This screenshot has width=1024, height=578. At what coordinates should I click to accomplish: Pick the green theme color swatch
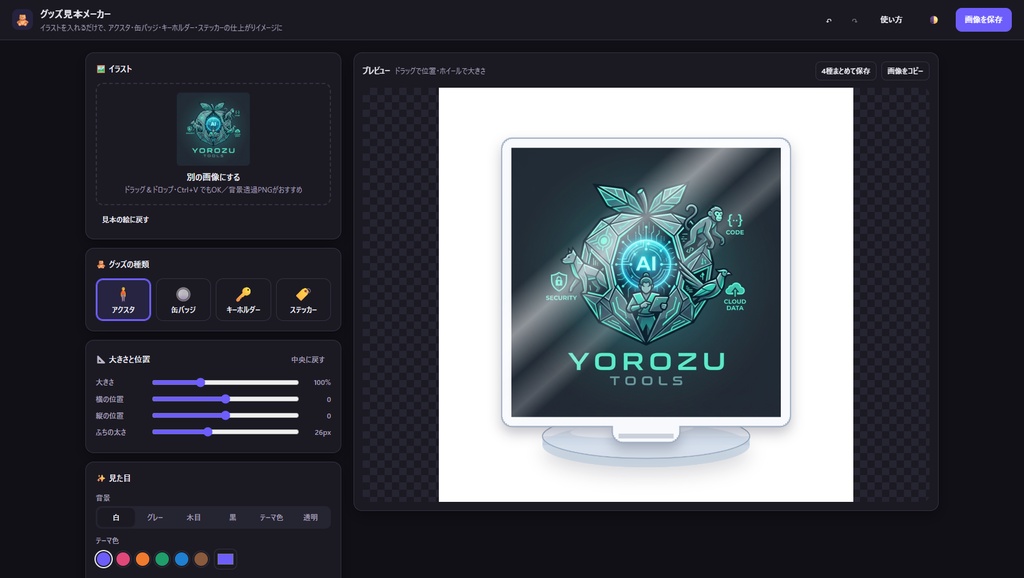tap(162, 559)
